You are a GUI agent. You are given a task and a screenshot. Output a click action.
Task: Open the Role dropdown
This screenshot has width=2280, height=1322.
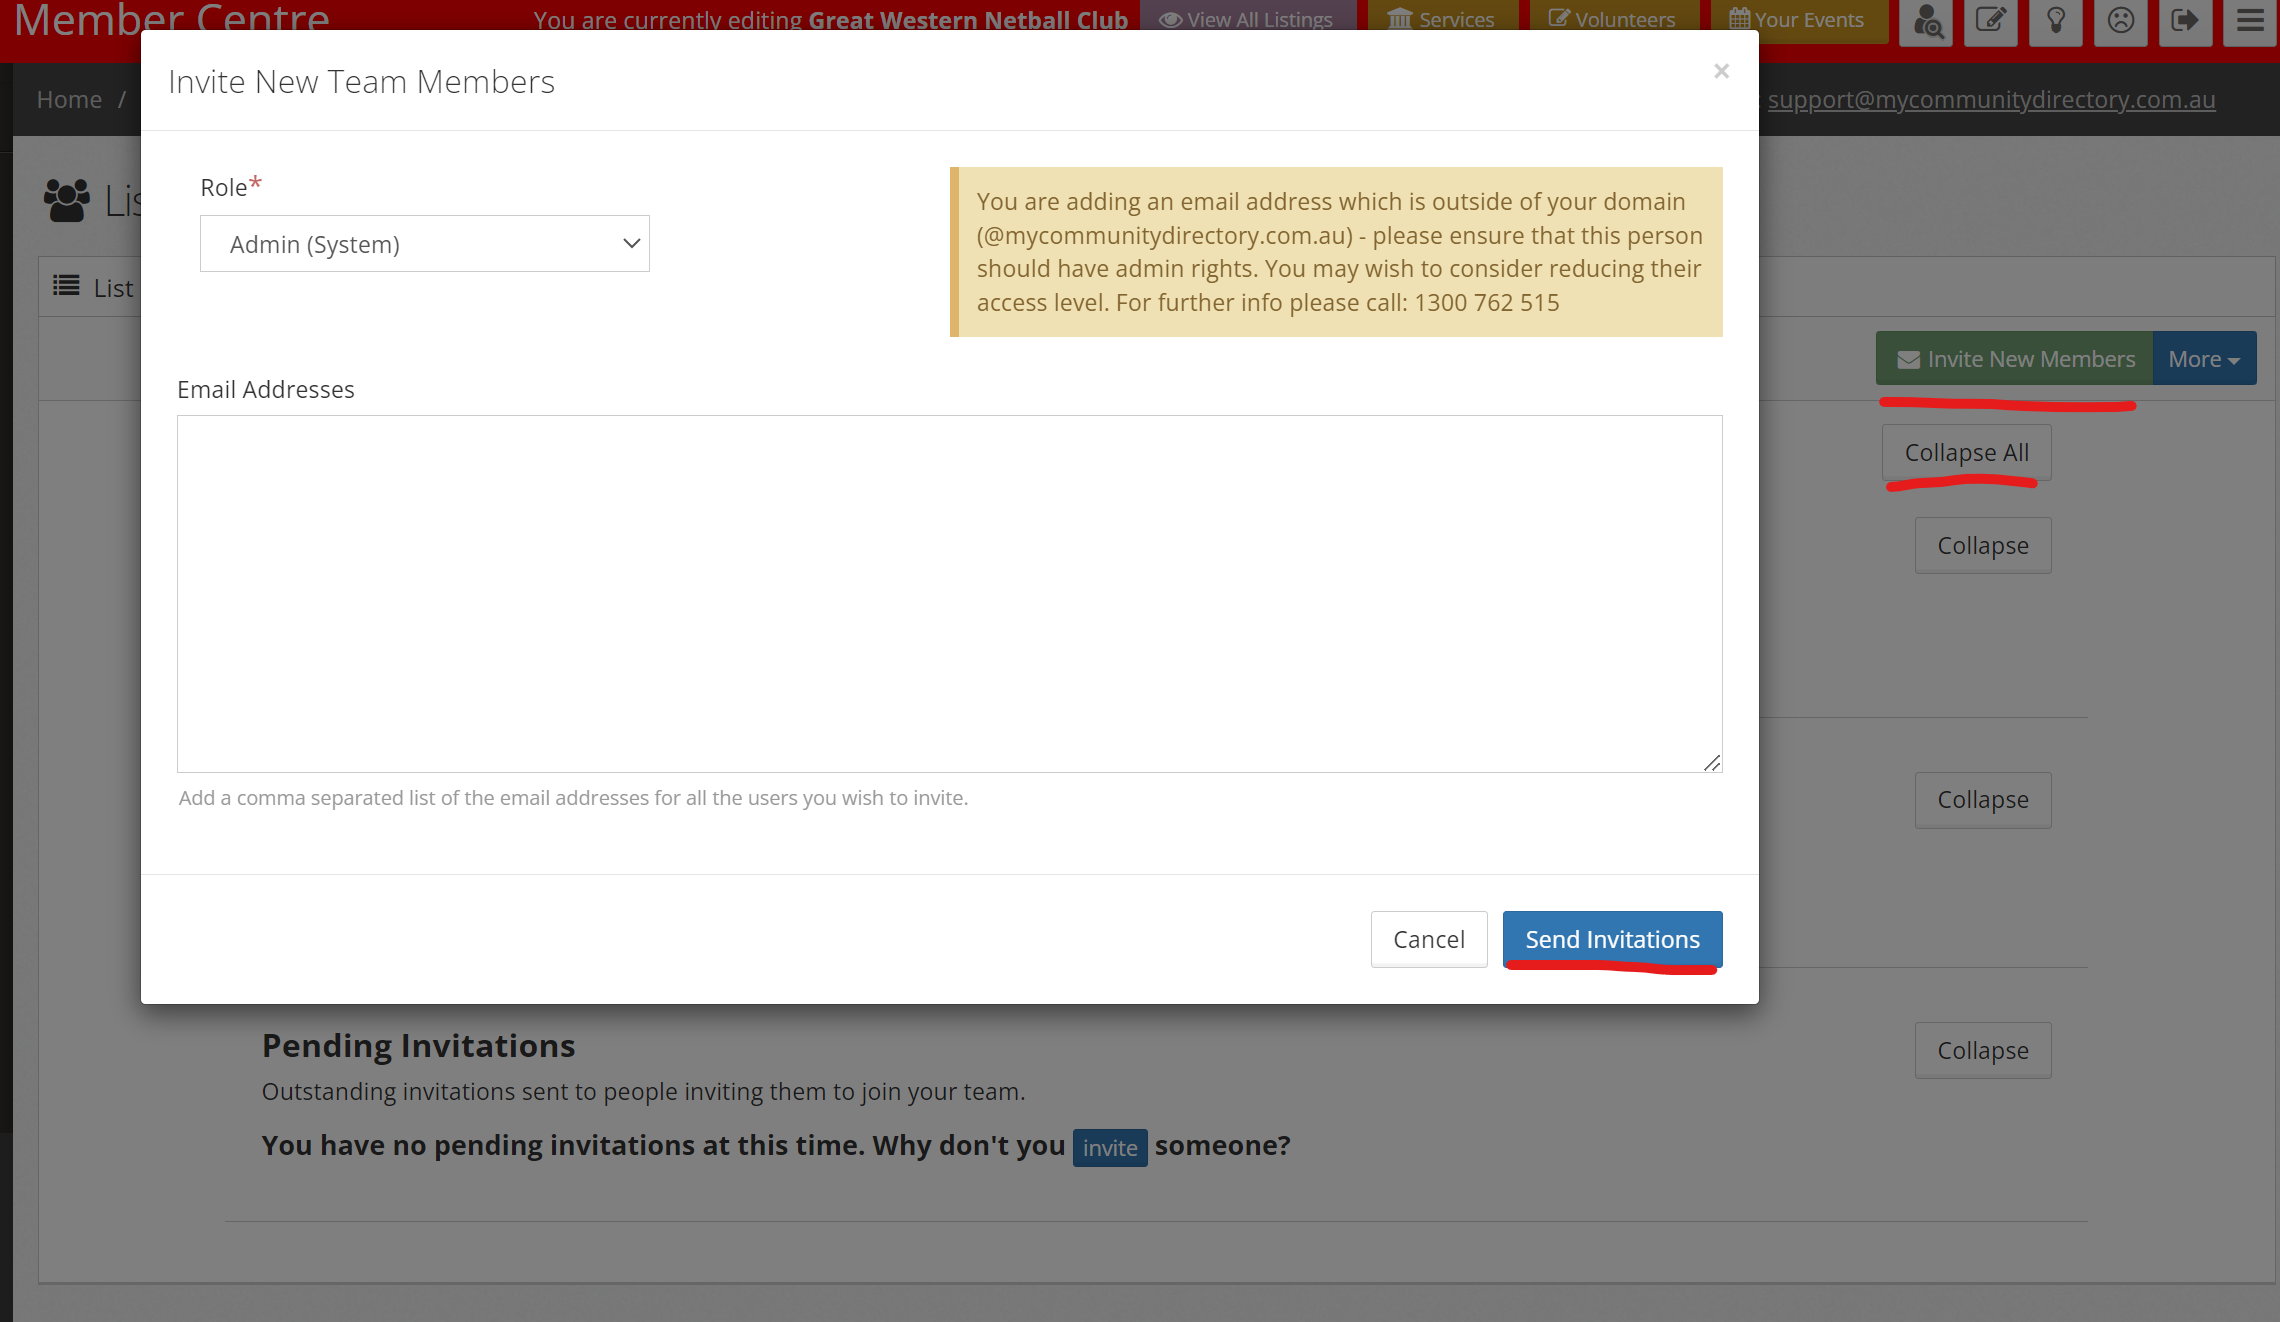pyautogui.click(x=424, y=244)
